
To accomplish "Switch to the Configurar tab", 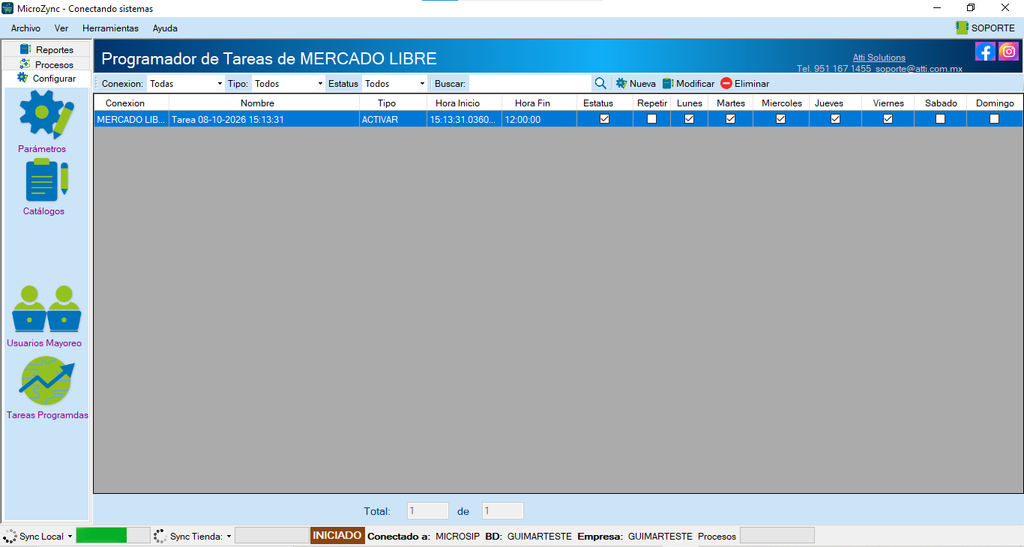I will coord(46,78).
